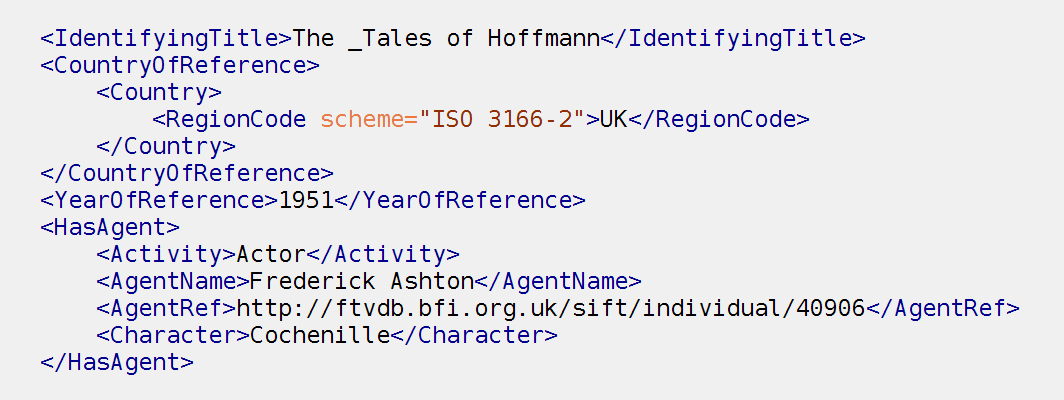
Task: Click the opening Country tag
Action: click(159, 92)
